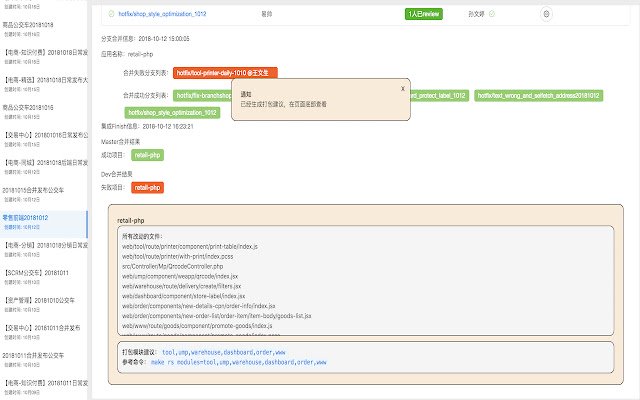Select sidebar item 【SCRM公交车】20181011

click(44, 277)
